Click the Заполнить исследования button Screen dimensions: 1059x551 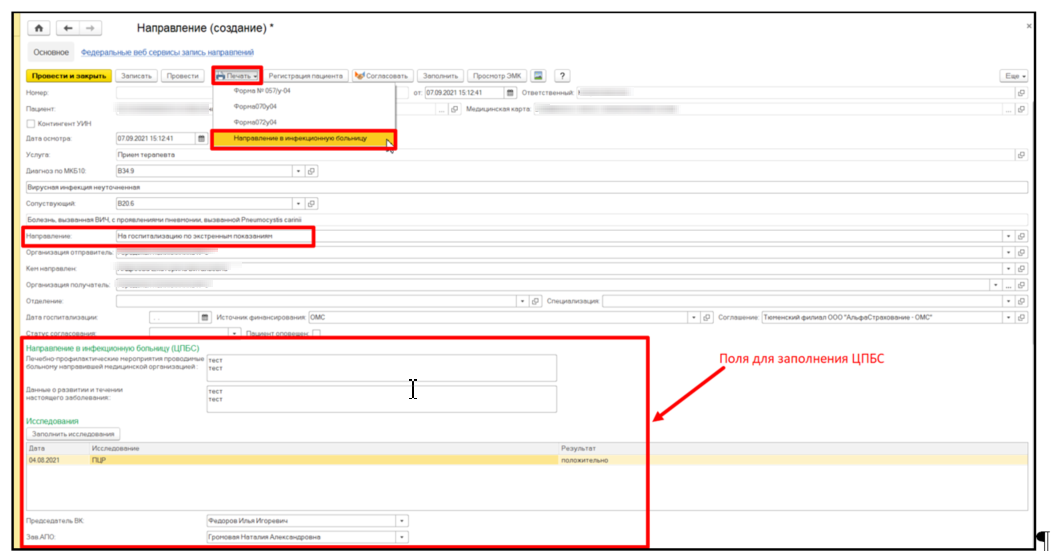(74, 434)
